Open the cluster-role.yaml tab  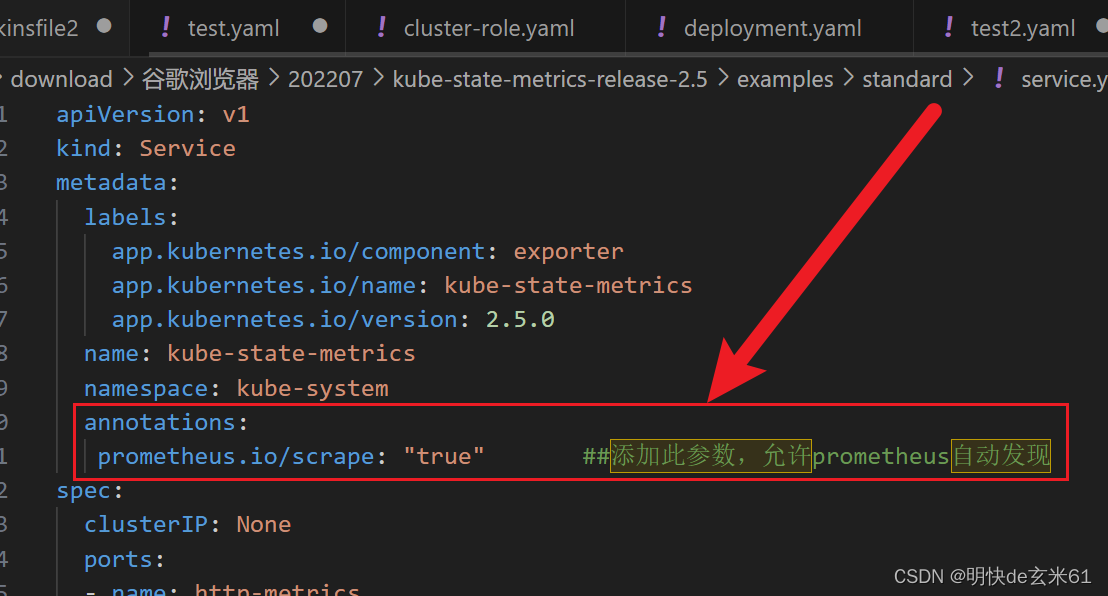click(488, 28)
